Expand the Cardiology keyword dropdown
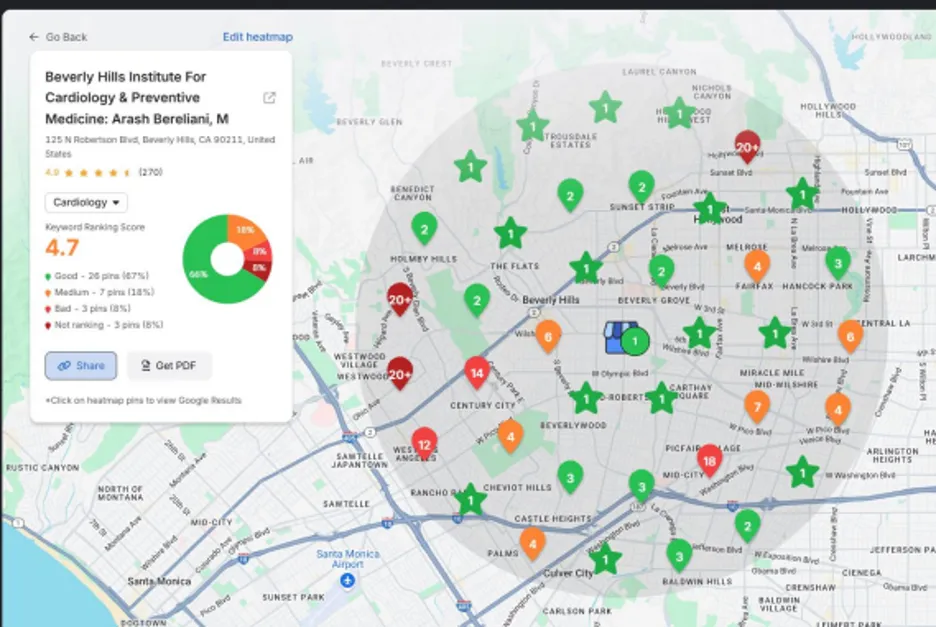The height and width of the screenshot is (628, 936). tap(86, 202)
